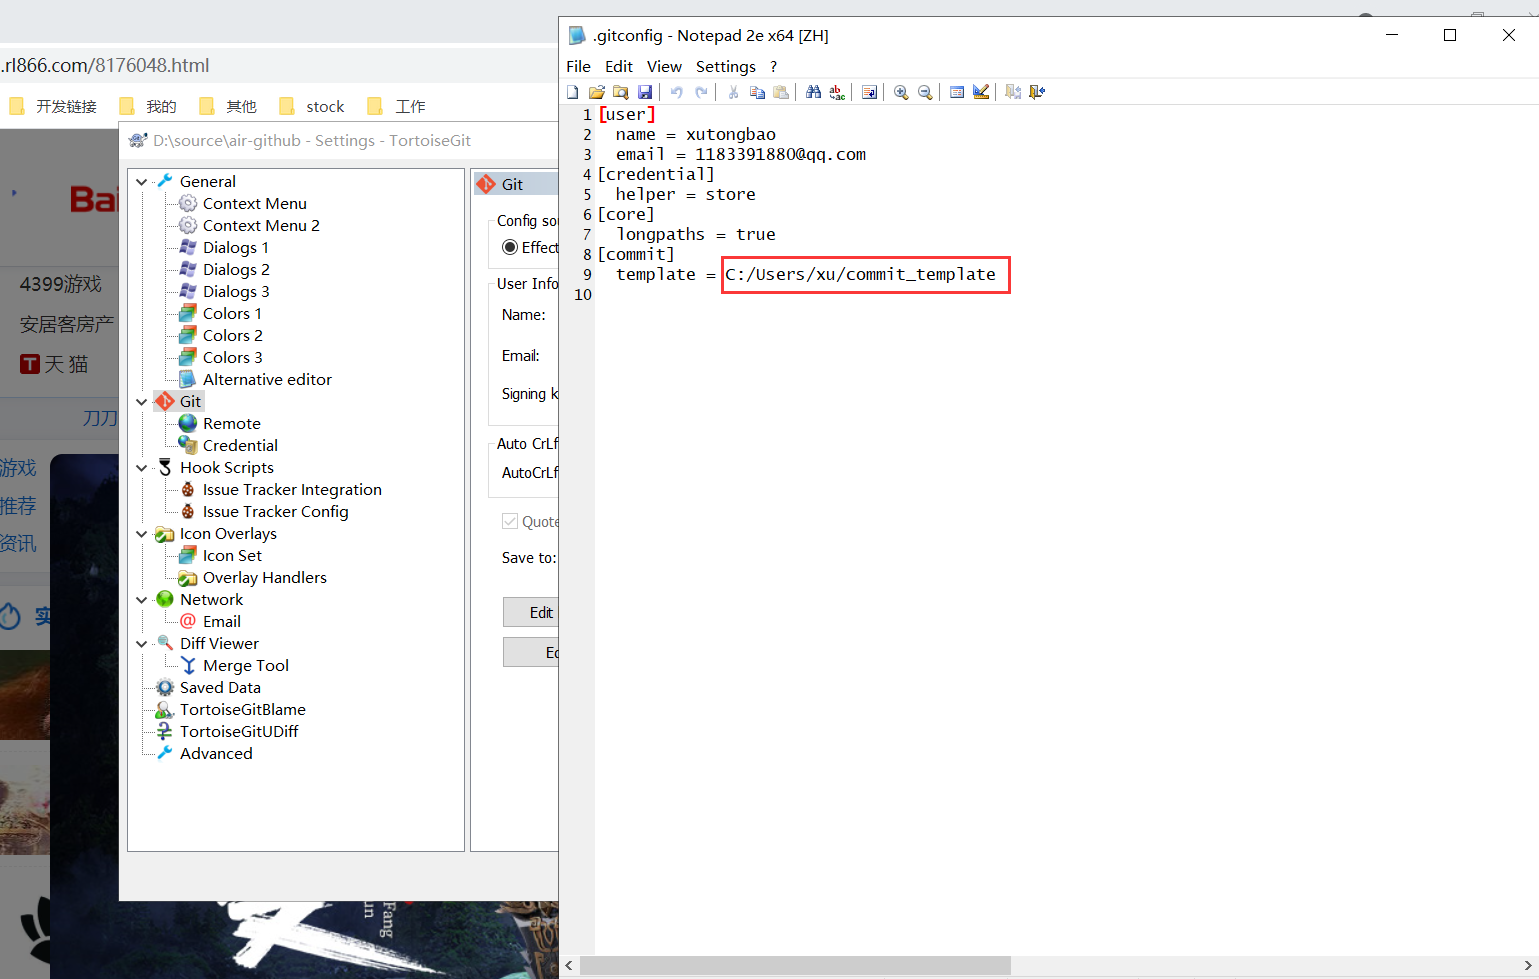Click the save-and-exit toolbar icon
This screenshot has width=1539, height=979.
click(x=1013, y=92)
